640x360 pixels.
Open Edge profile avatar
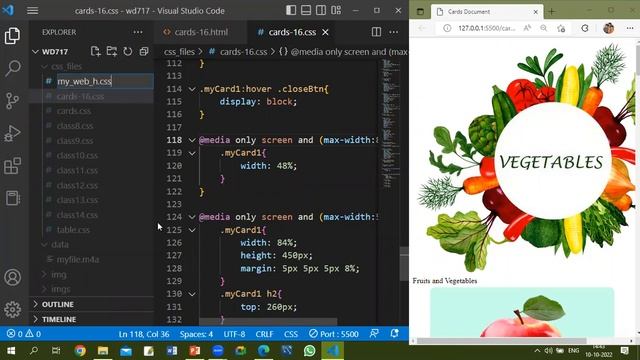[609, 28]
